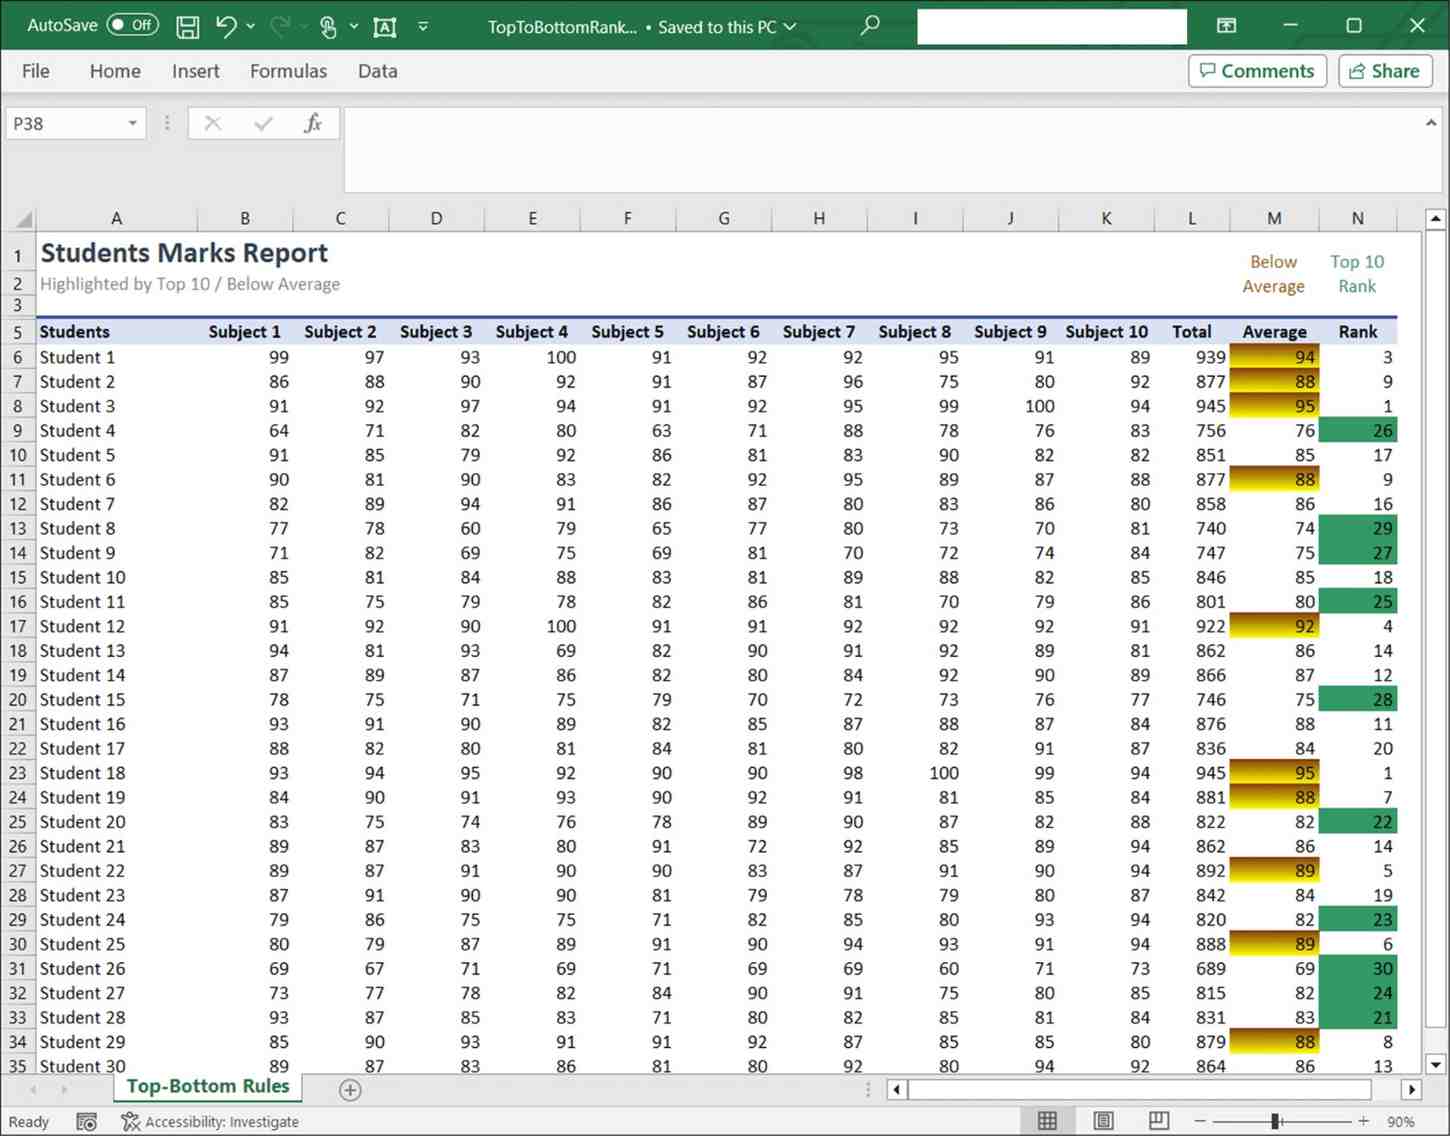Click the Select All corner triangle
This screenshot has width=1450, height=1136.
(x=22, y=218)
